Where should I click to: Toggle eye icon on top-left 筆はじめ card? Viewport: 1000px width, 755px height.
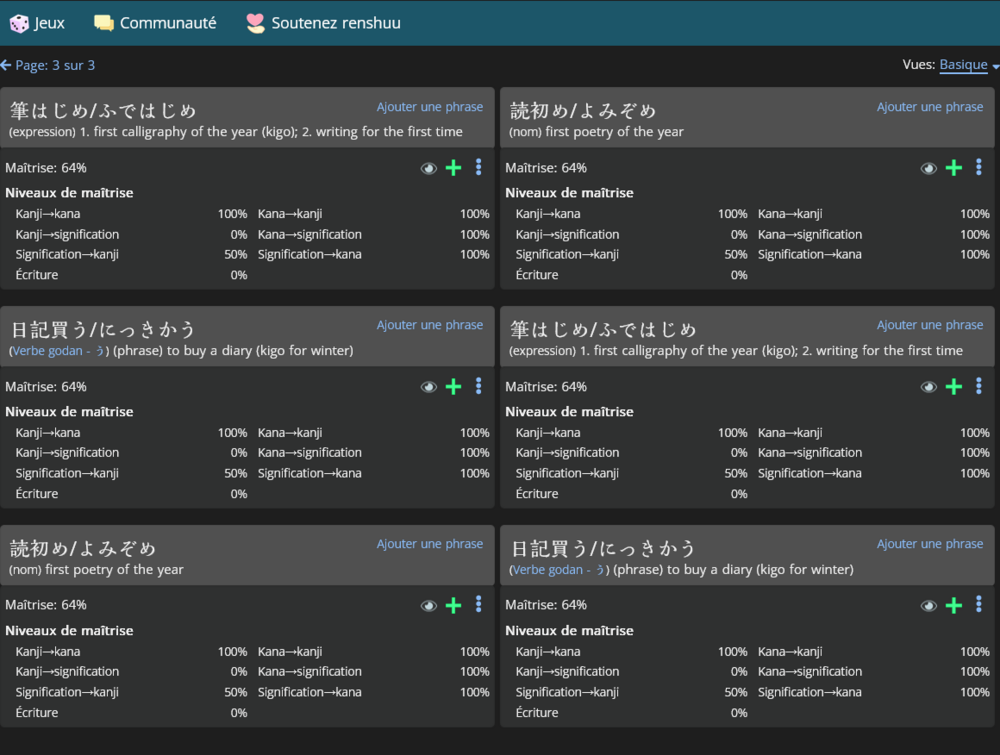[x=429, y=168]
